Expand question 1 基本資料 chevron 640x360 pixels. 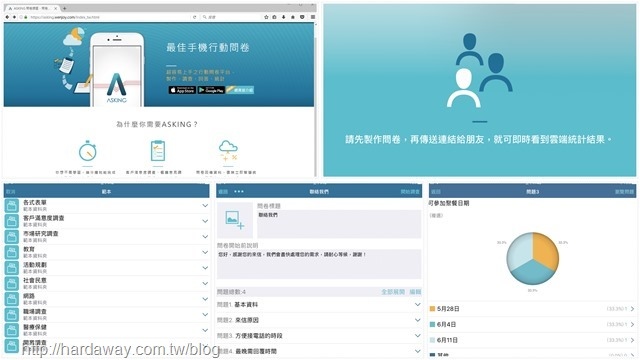[417, 304]
